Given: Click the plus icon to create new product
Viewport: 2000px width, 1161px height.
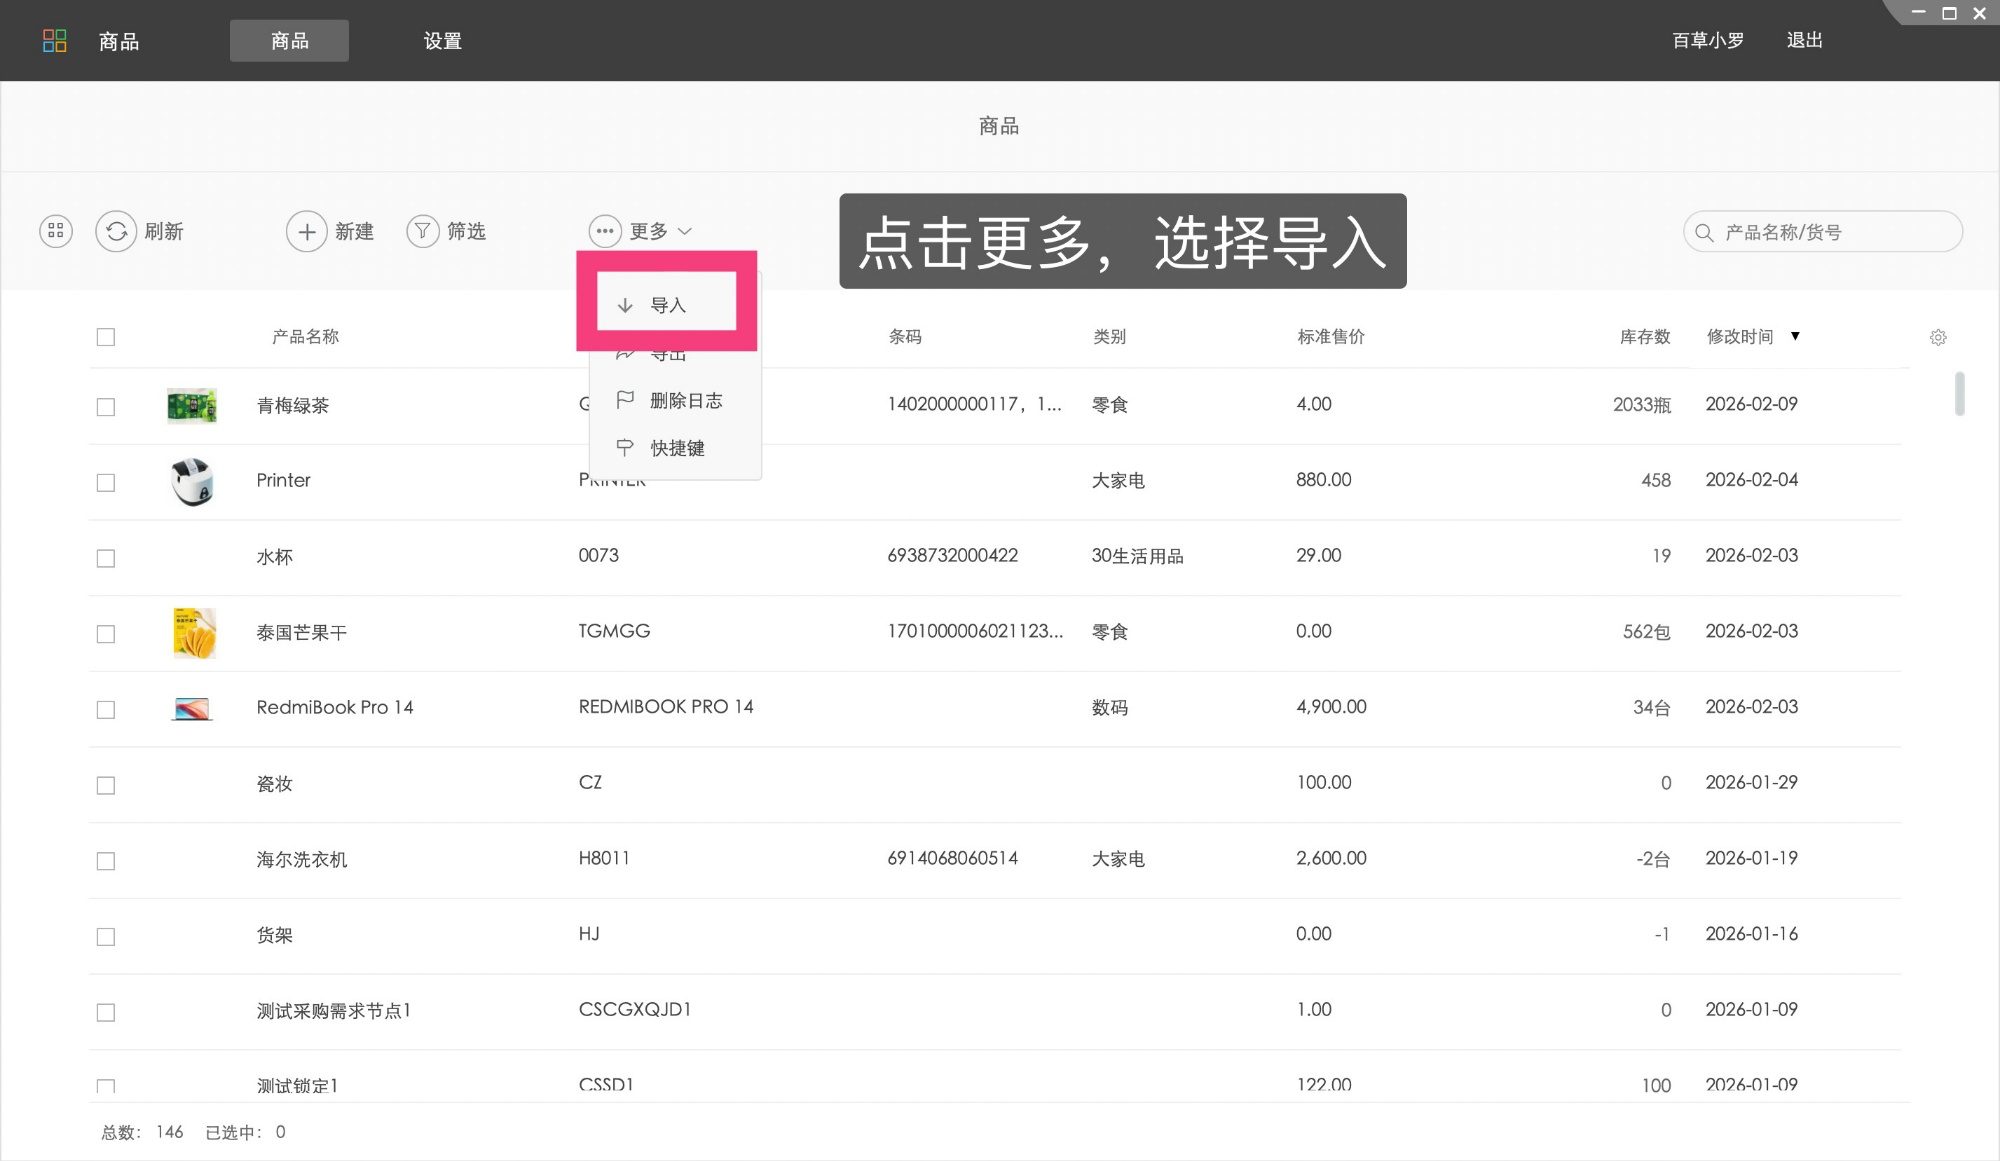Looking at the screenshot, I should pos(306,231).
